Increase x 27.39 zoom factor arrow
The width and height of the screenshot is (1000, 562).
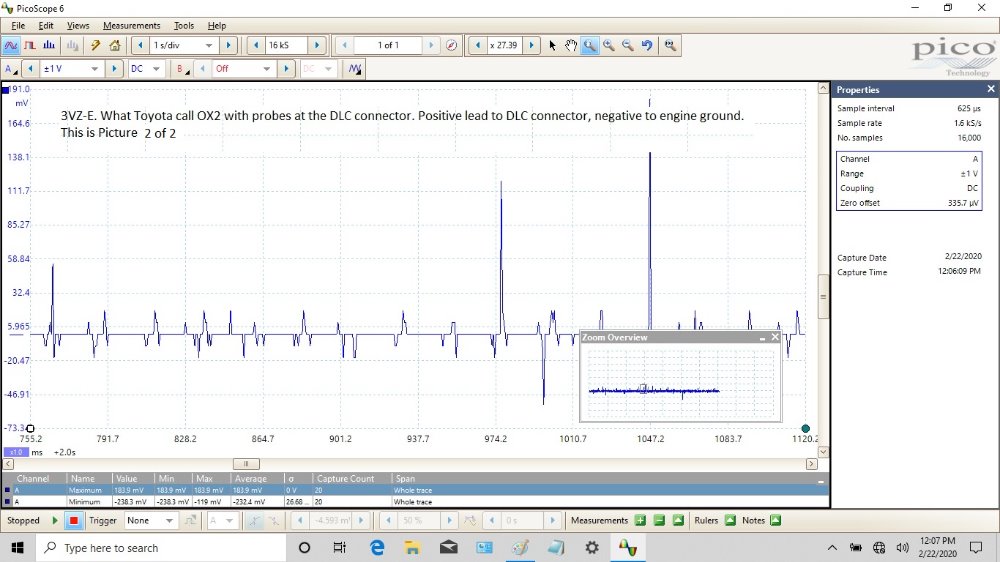(x=531, y=45)
